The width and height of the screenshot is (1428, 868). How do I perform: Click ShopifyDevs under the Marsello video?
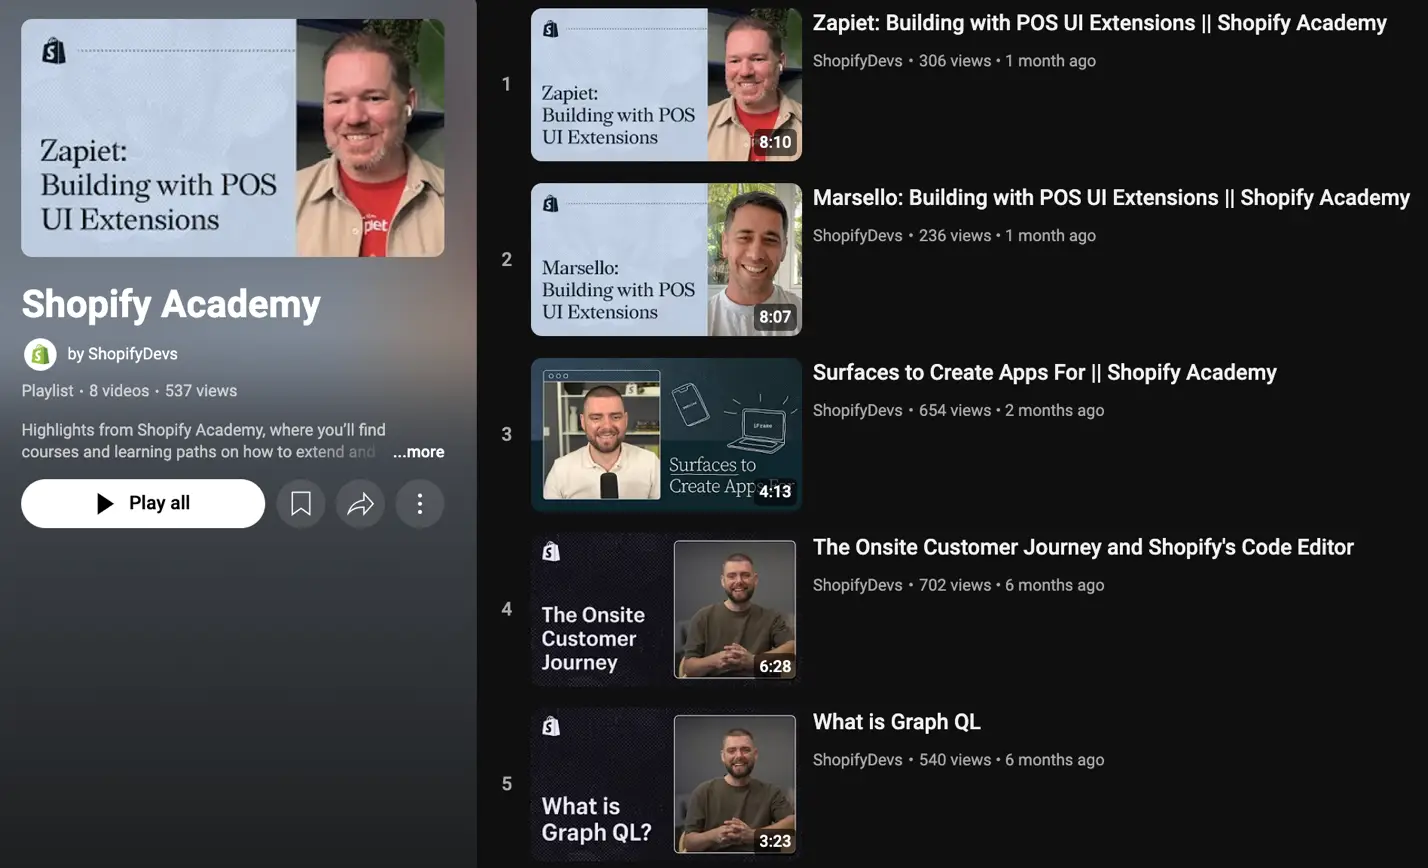(x=858, y=236)
